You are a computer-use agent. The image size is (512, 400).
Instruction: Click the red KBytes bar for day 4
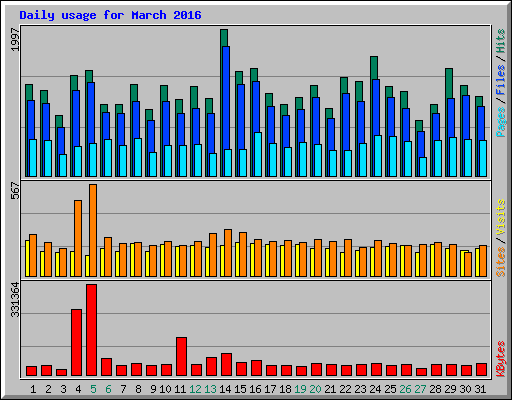(76, 343)
